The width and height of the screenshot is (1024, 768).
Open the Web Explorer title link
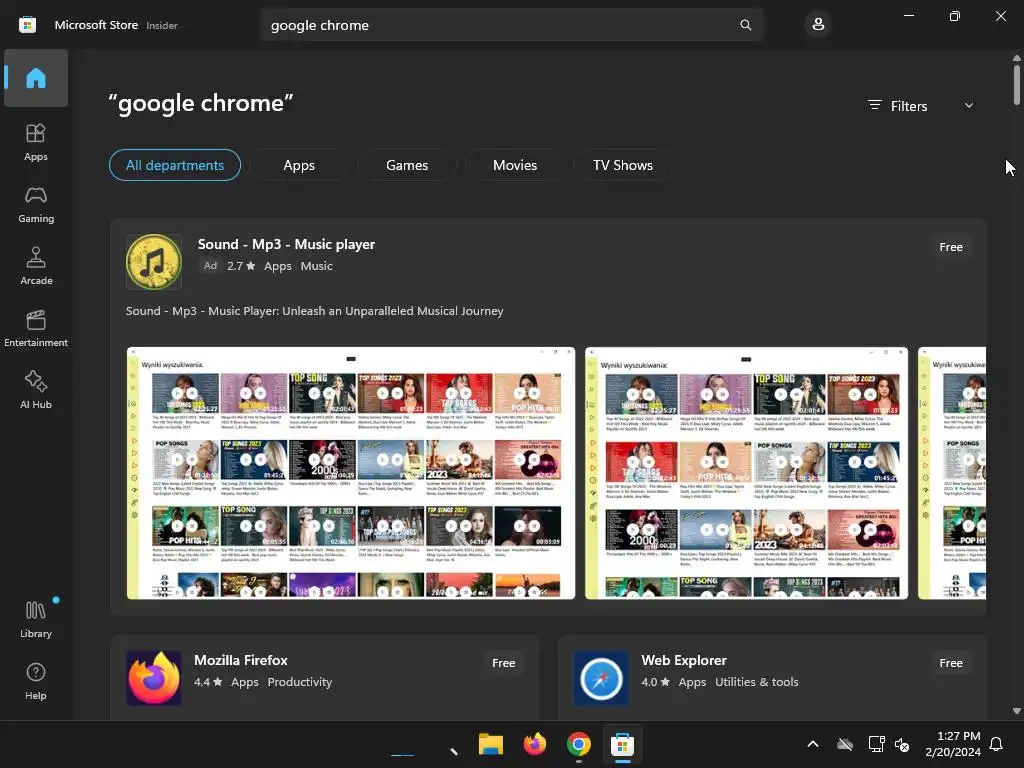(x=684, y=660)
